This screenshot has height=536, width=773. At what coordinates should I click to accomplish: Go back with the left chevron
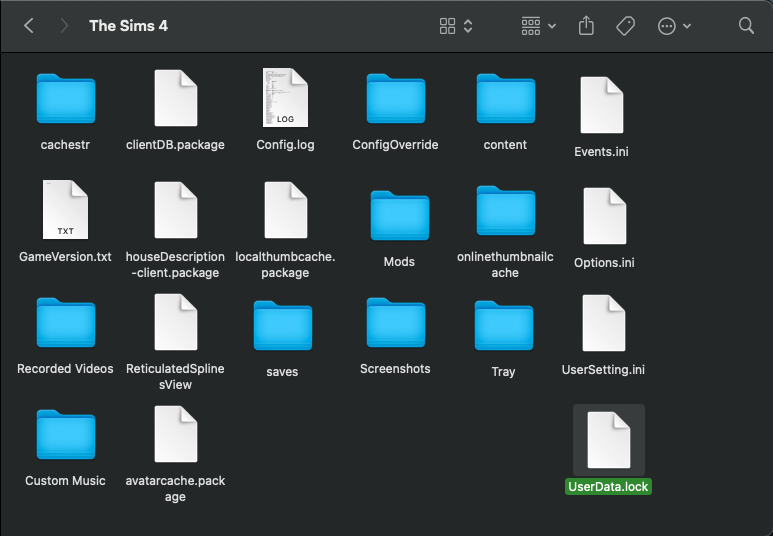point(29,26)
